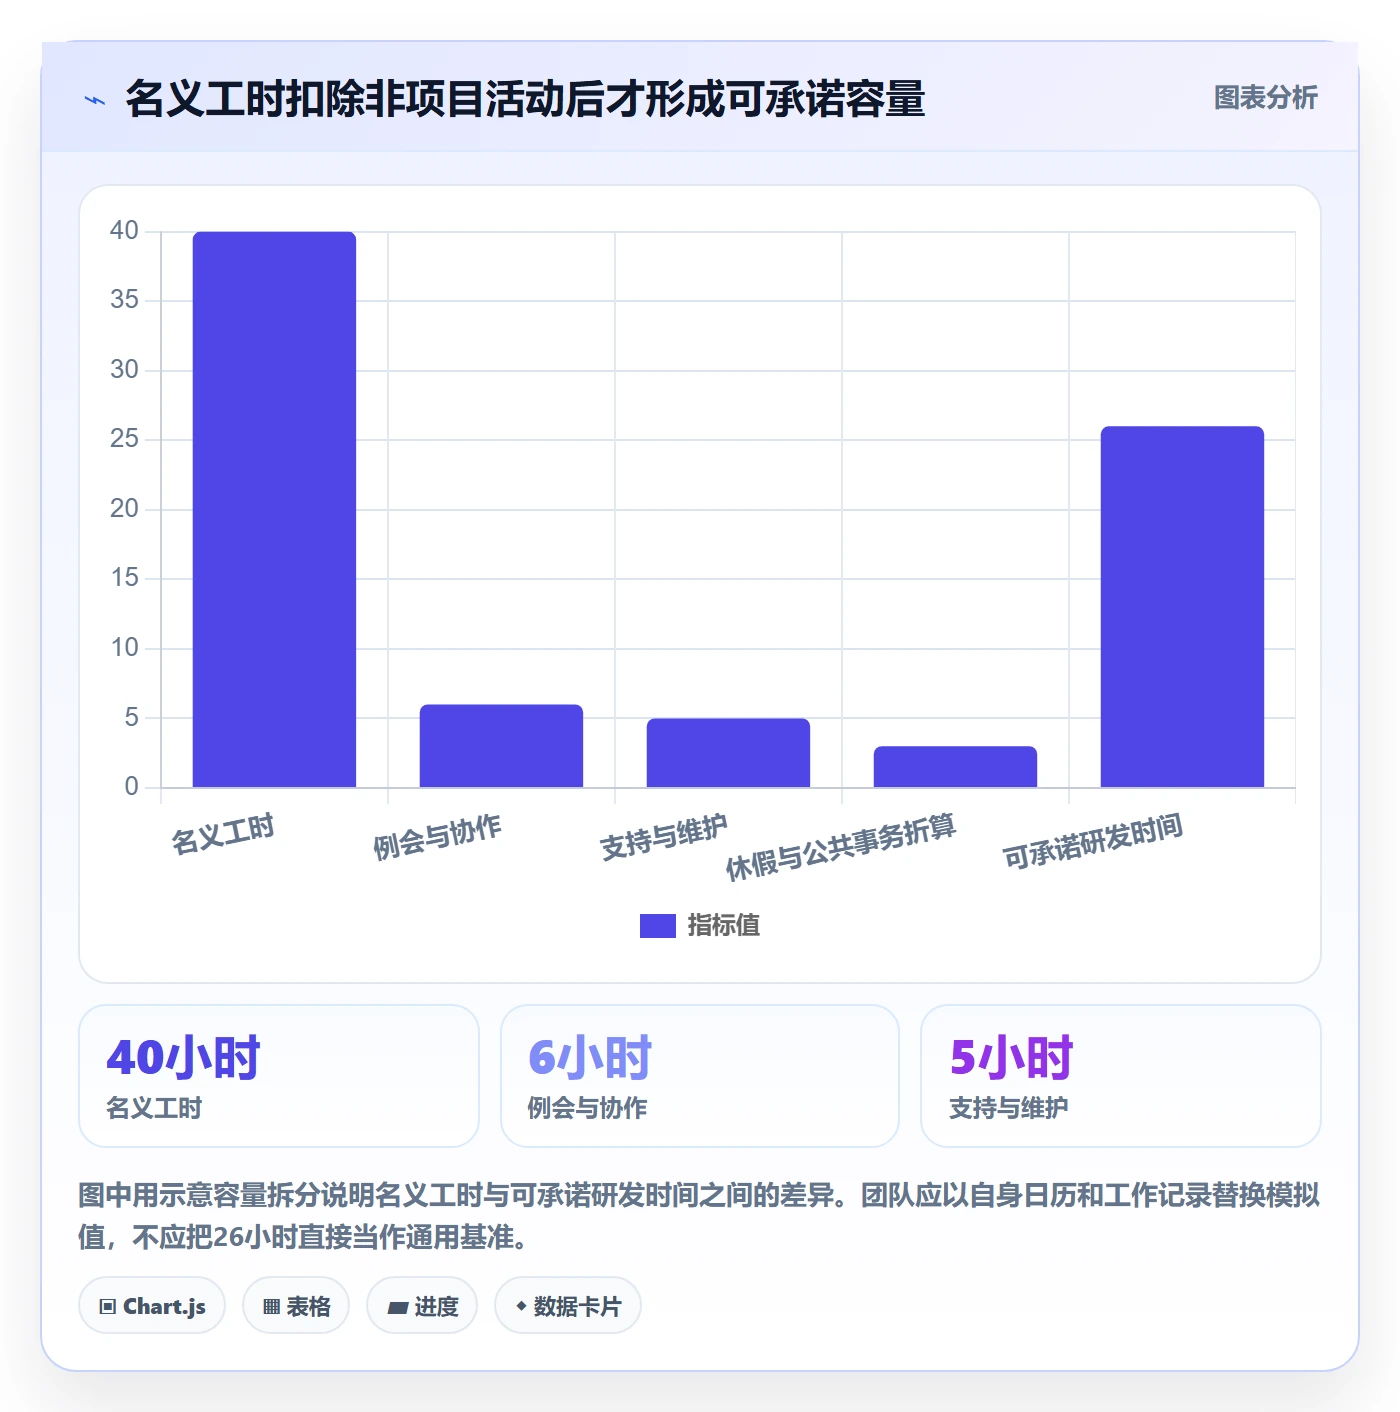1400x1412 pixels.
Task: Click the 可承诺研发时间 bar in the chart
Action: [x=1182, y=607]
